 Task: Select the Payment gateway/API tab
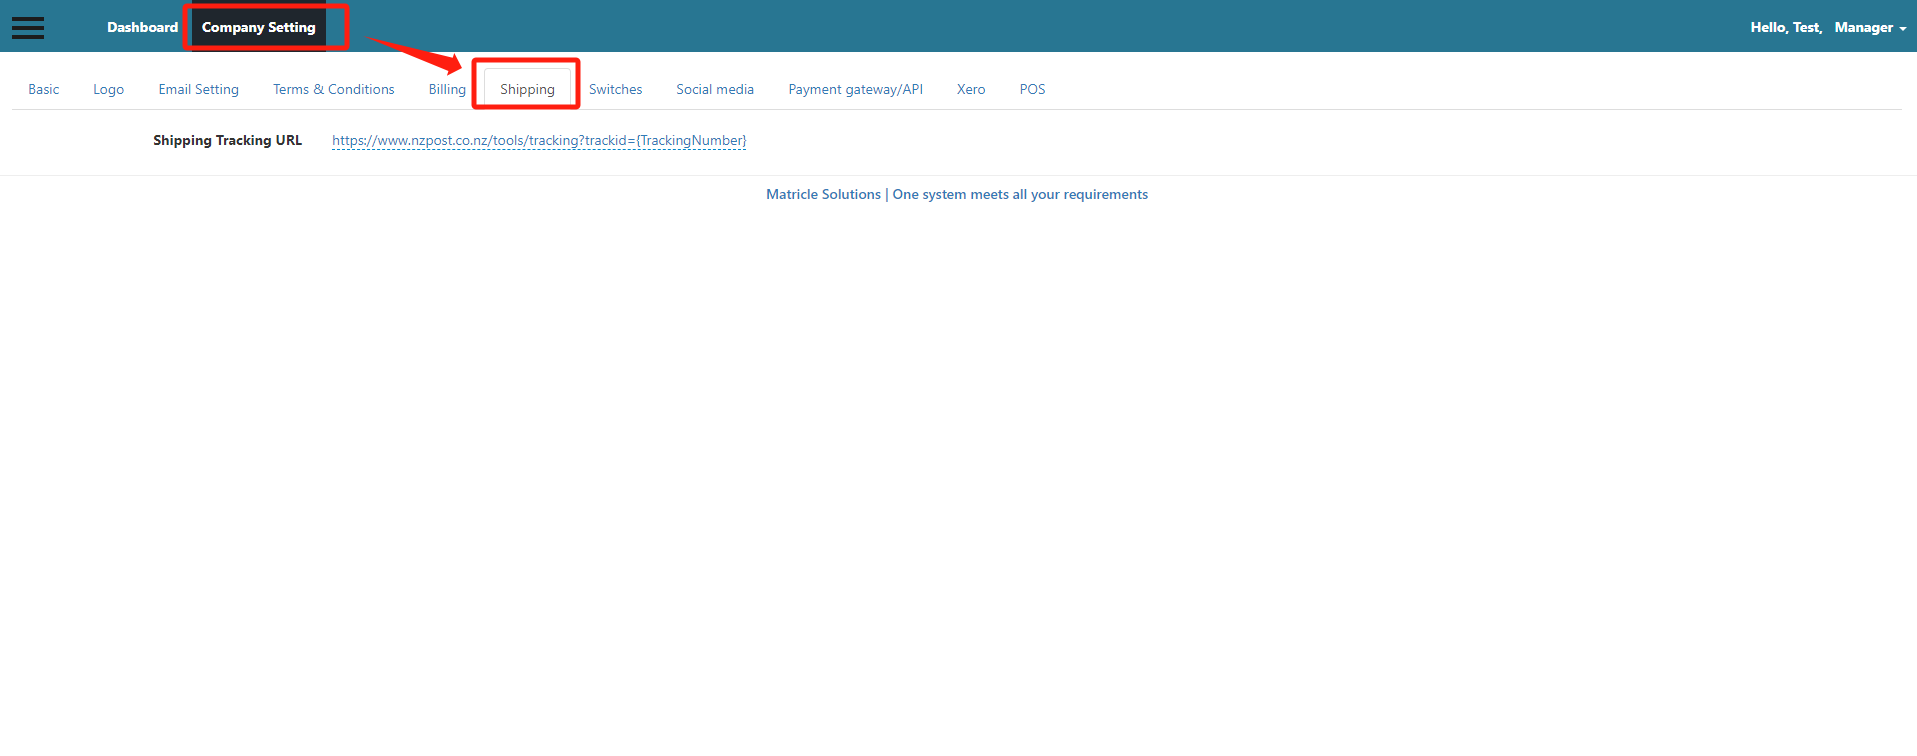point(855,89)
